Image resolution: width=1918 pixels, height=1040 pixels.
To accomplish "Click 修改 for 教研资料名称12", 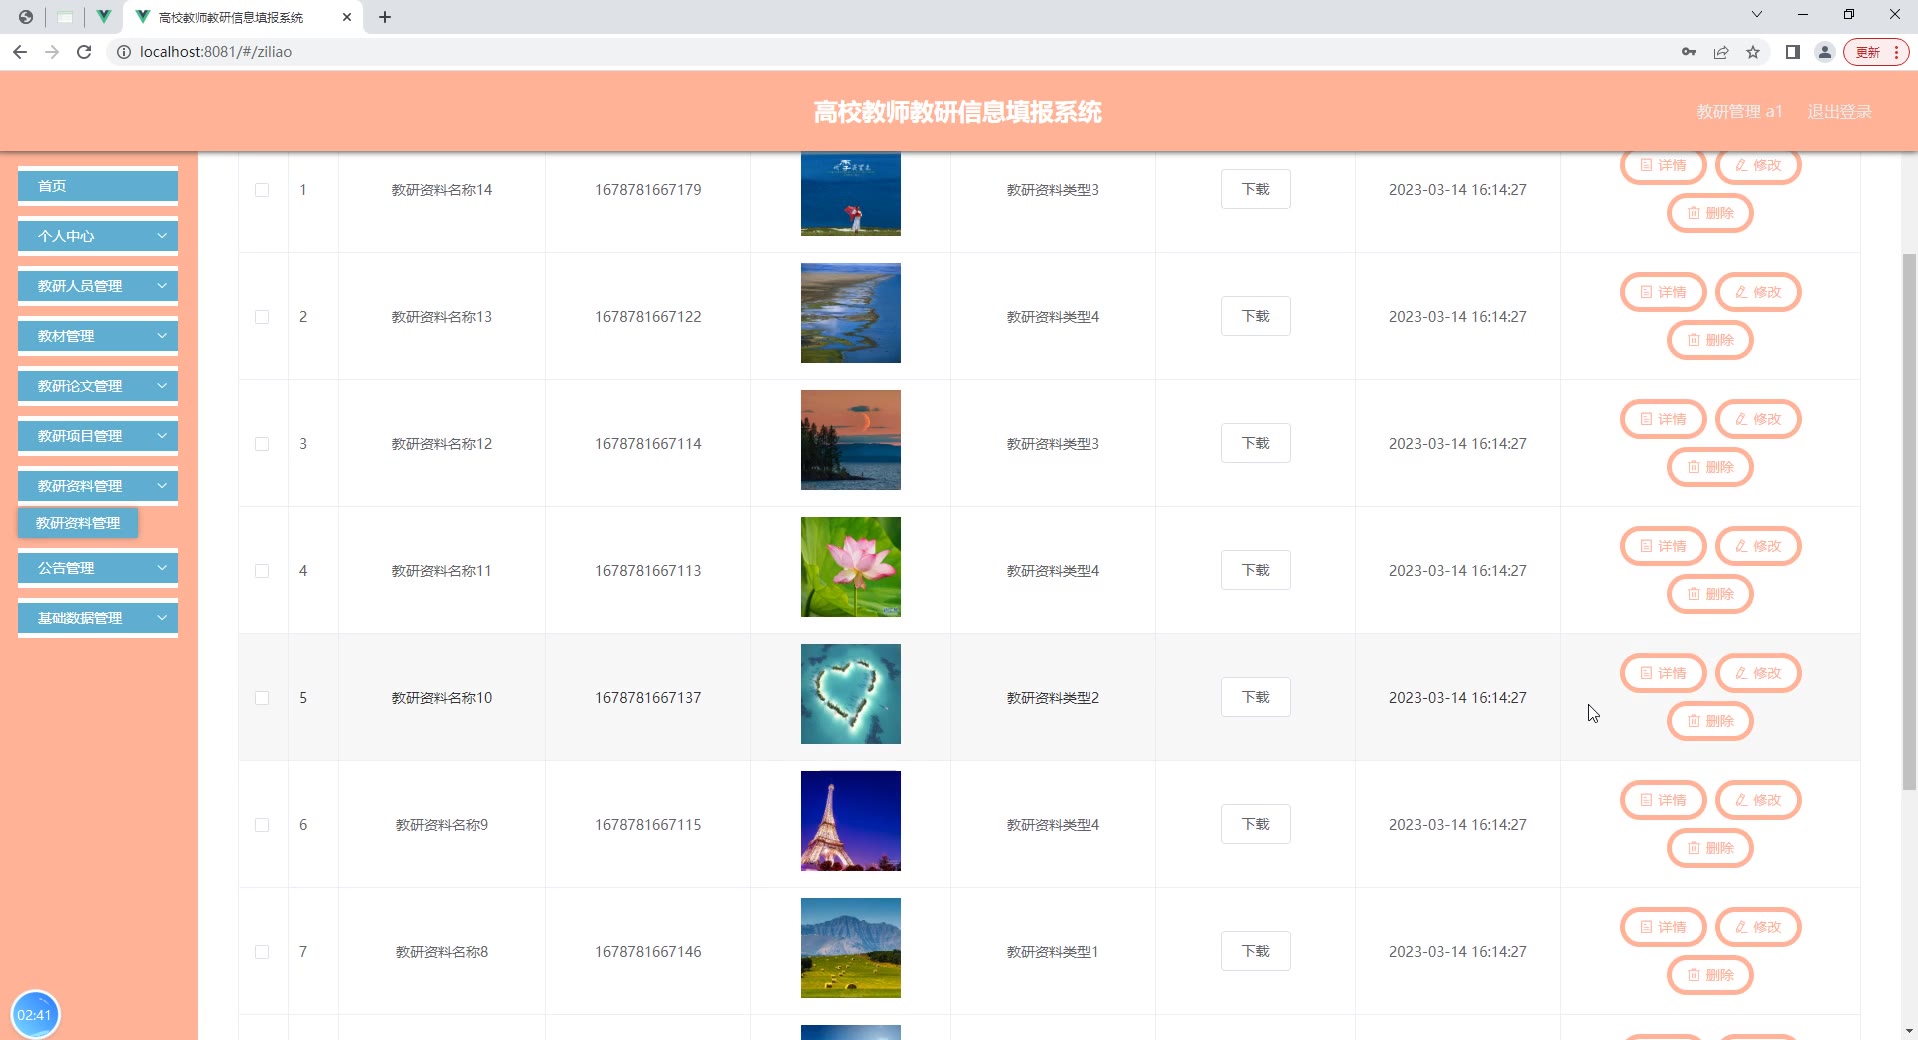I will (x=1758, y=419).
